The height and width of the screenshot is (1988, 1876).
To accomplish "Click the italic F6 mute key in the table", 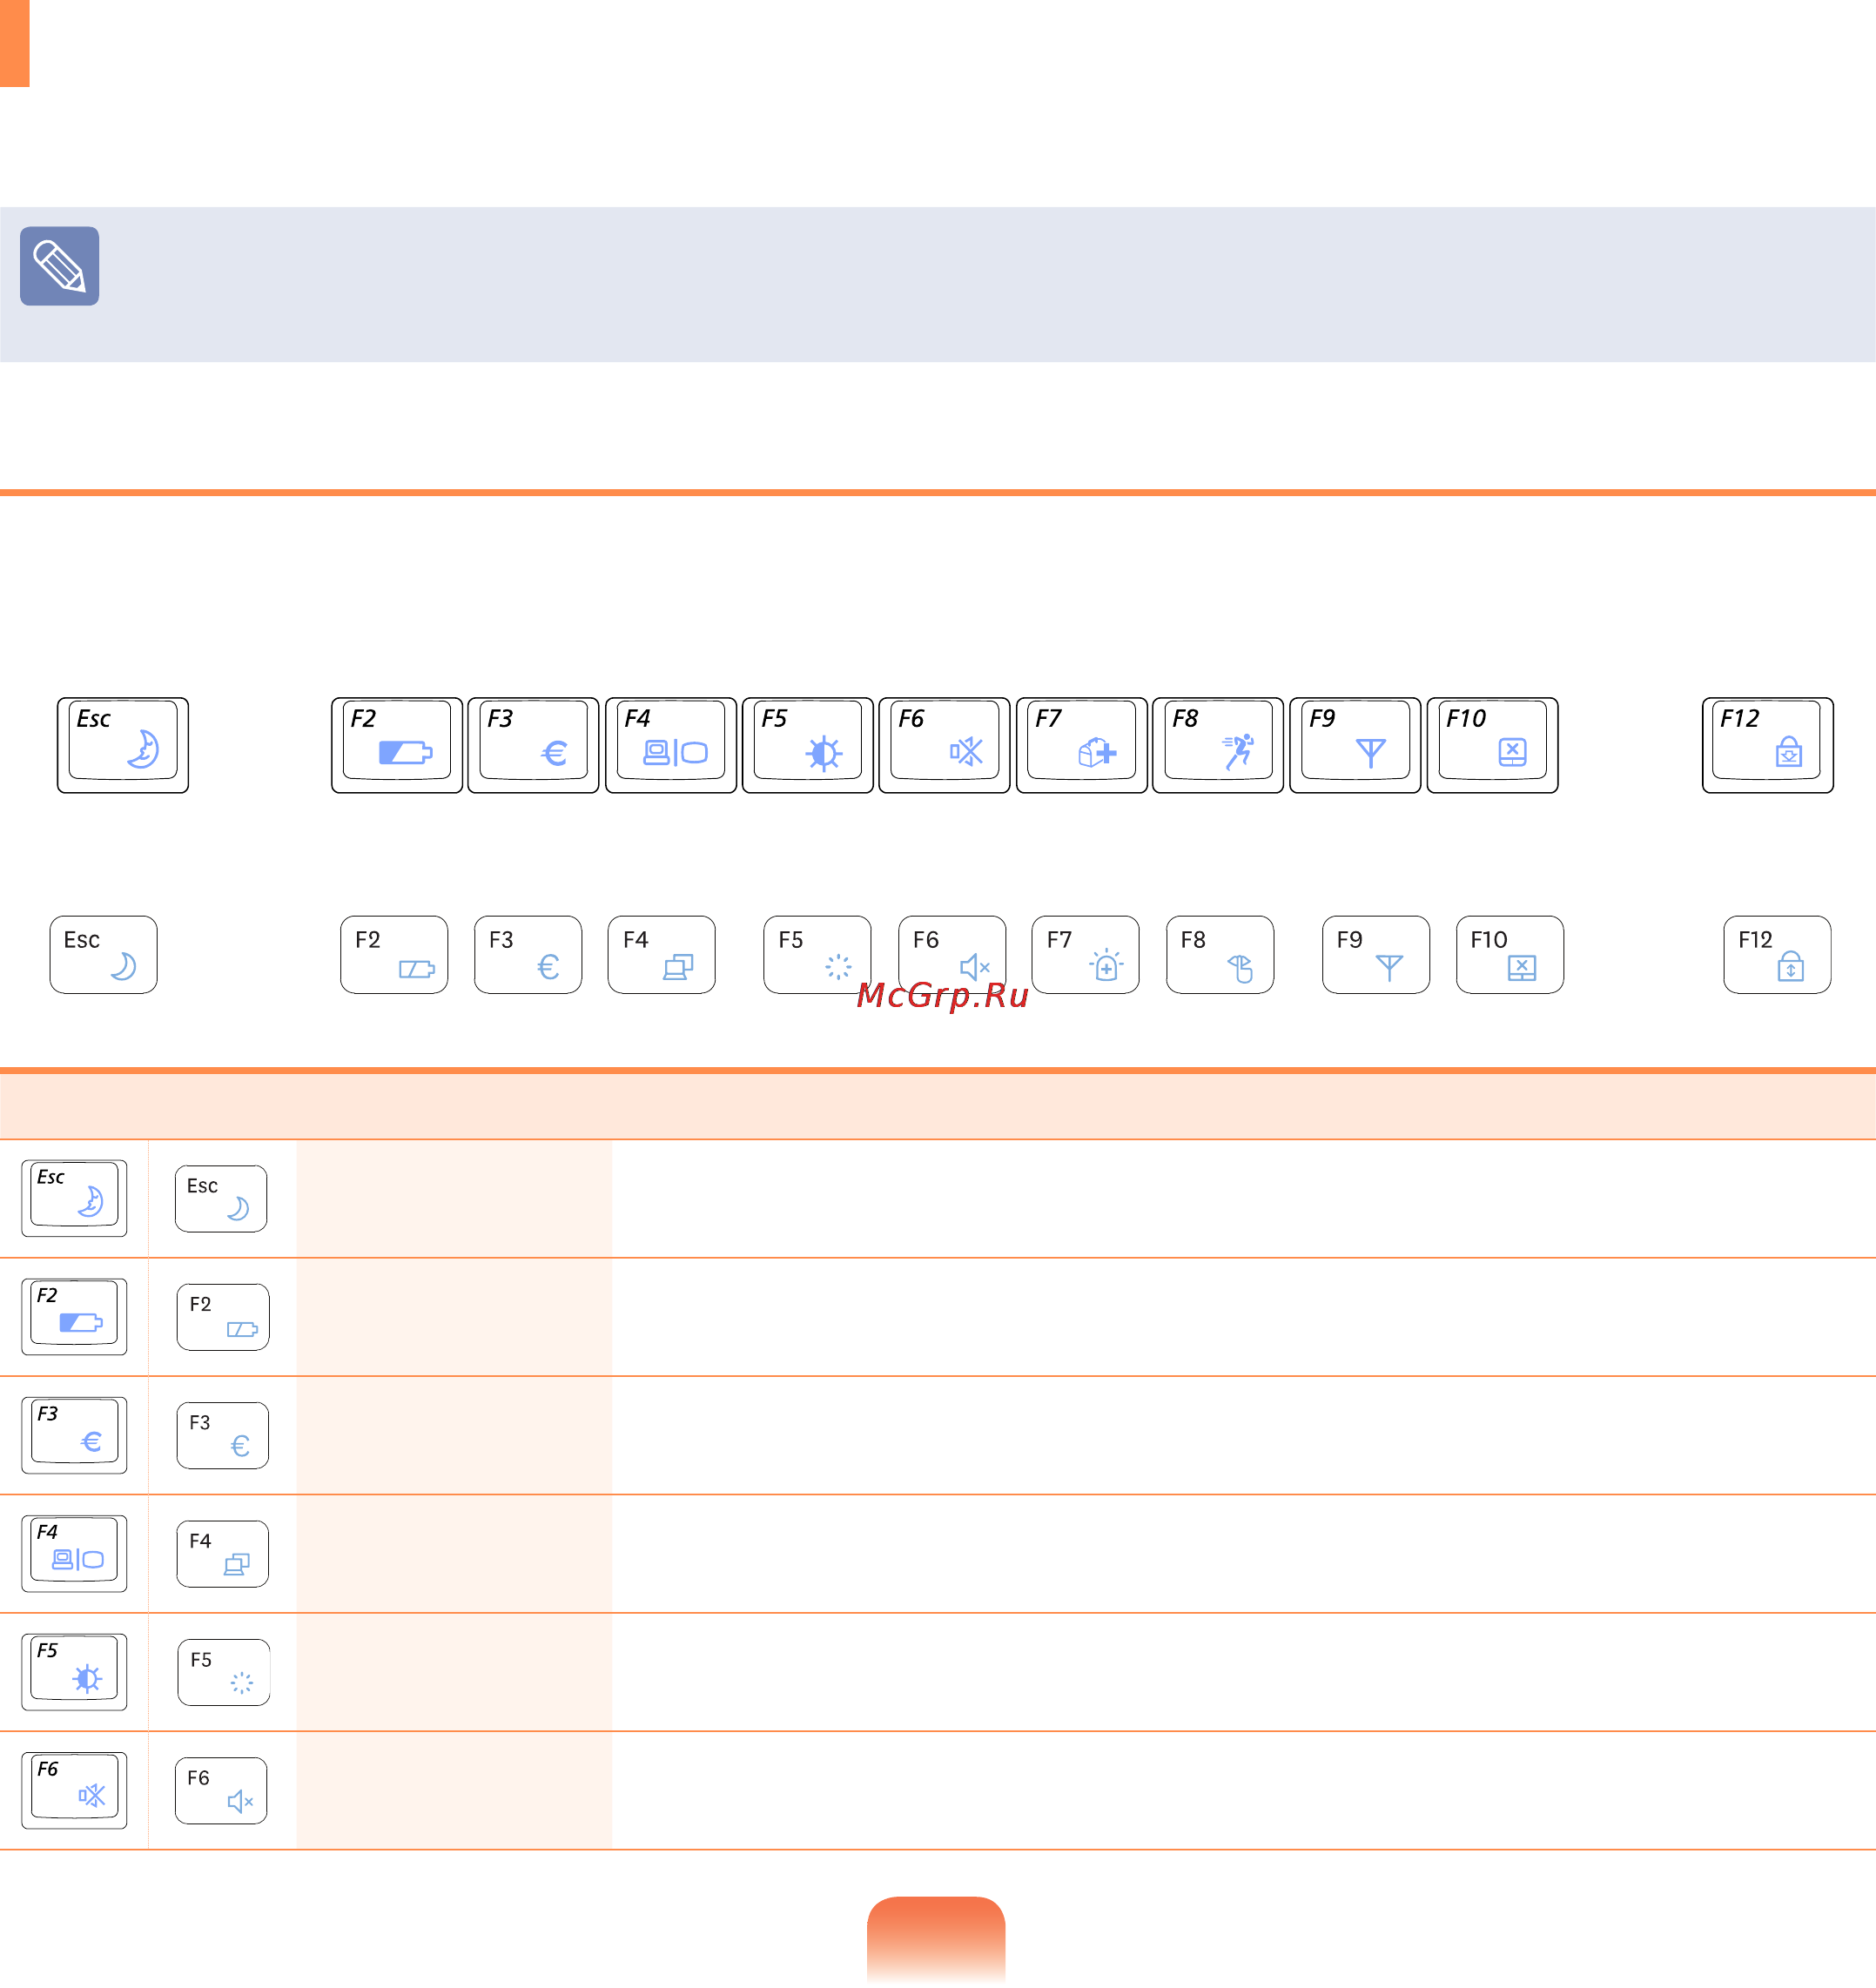I will [74, 1790].
